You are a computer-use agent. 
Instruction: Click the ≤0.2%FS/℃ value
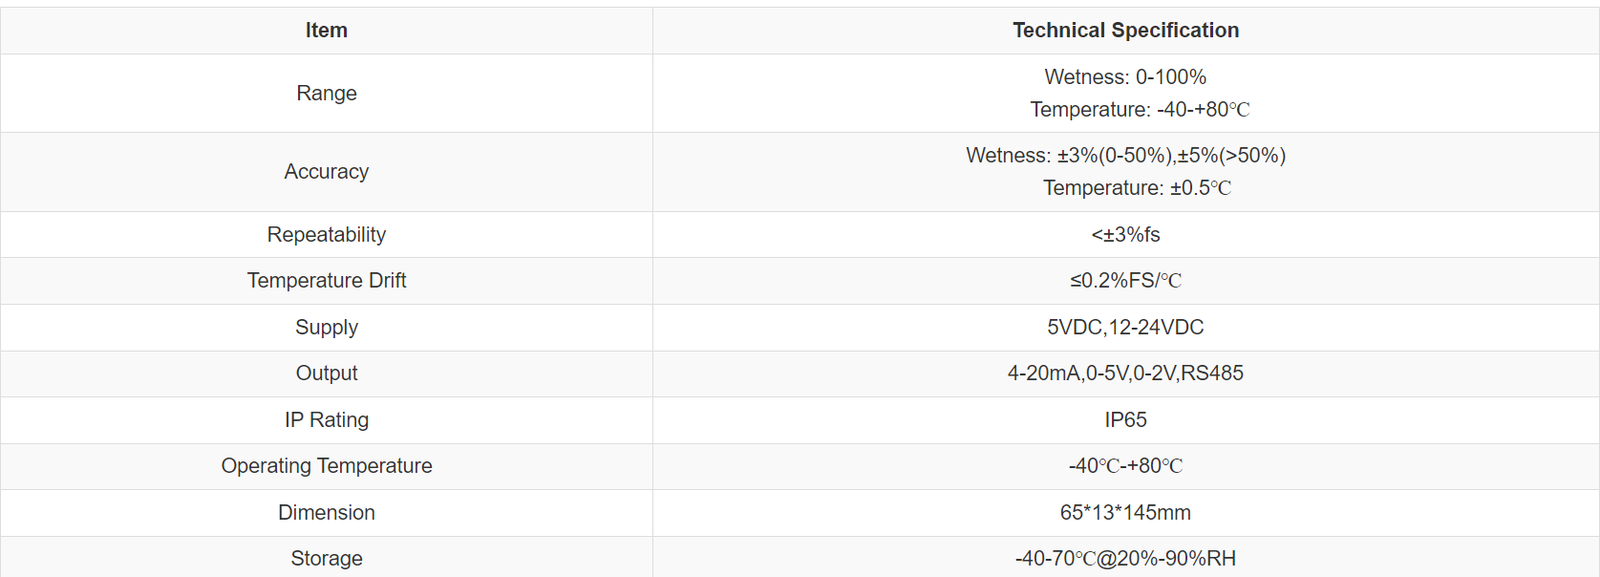1125,281
